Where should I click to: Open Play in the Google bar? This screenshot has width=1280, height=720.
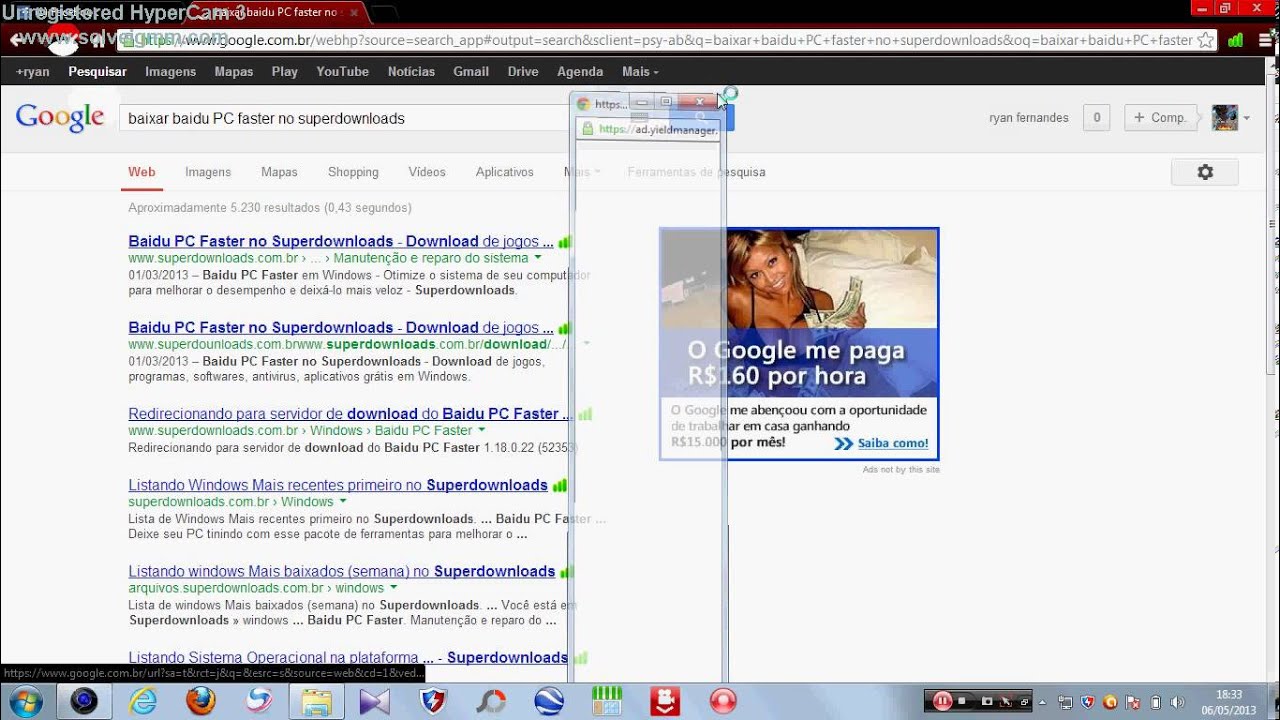pos(285,72)
